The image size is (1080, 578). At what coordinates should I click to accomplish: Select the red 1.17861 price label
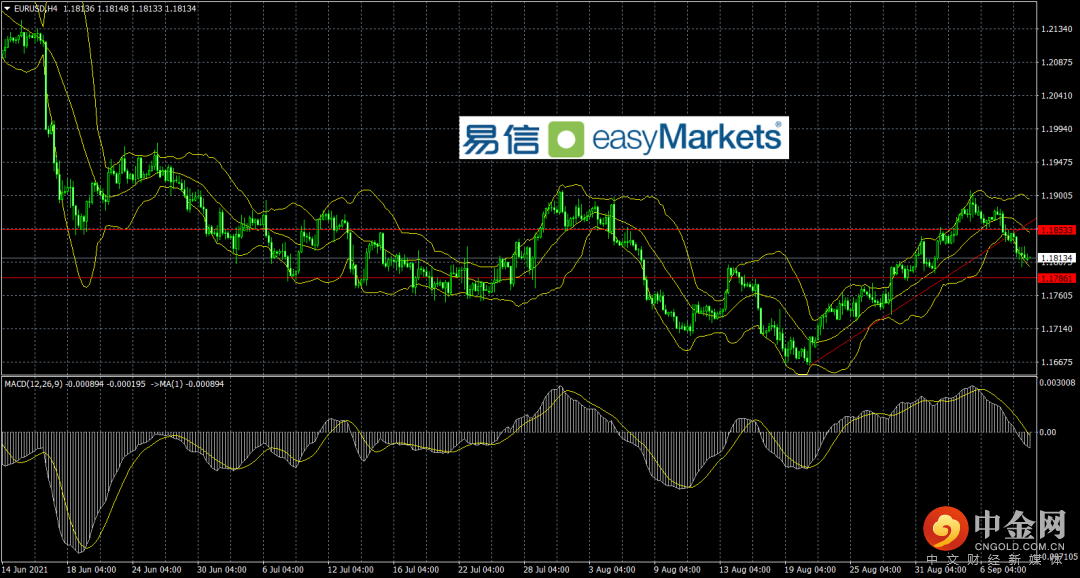pyautogui.click(x=1057, y=278)
